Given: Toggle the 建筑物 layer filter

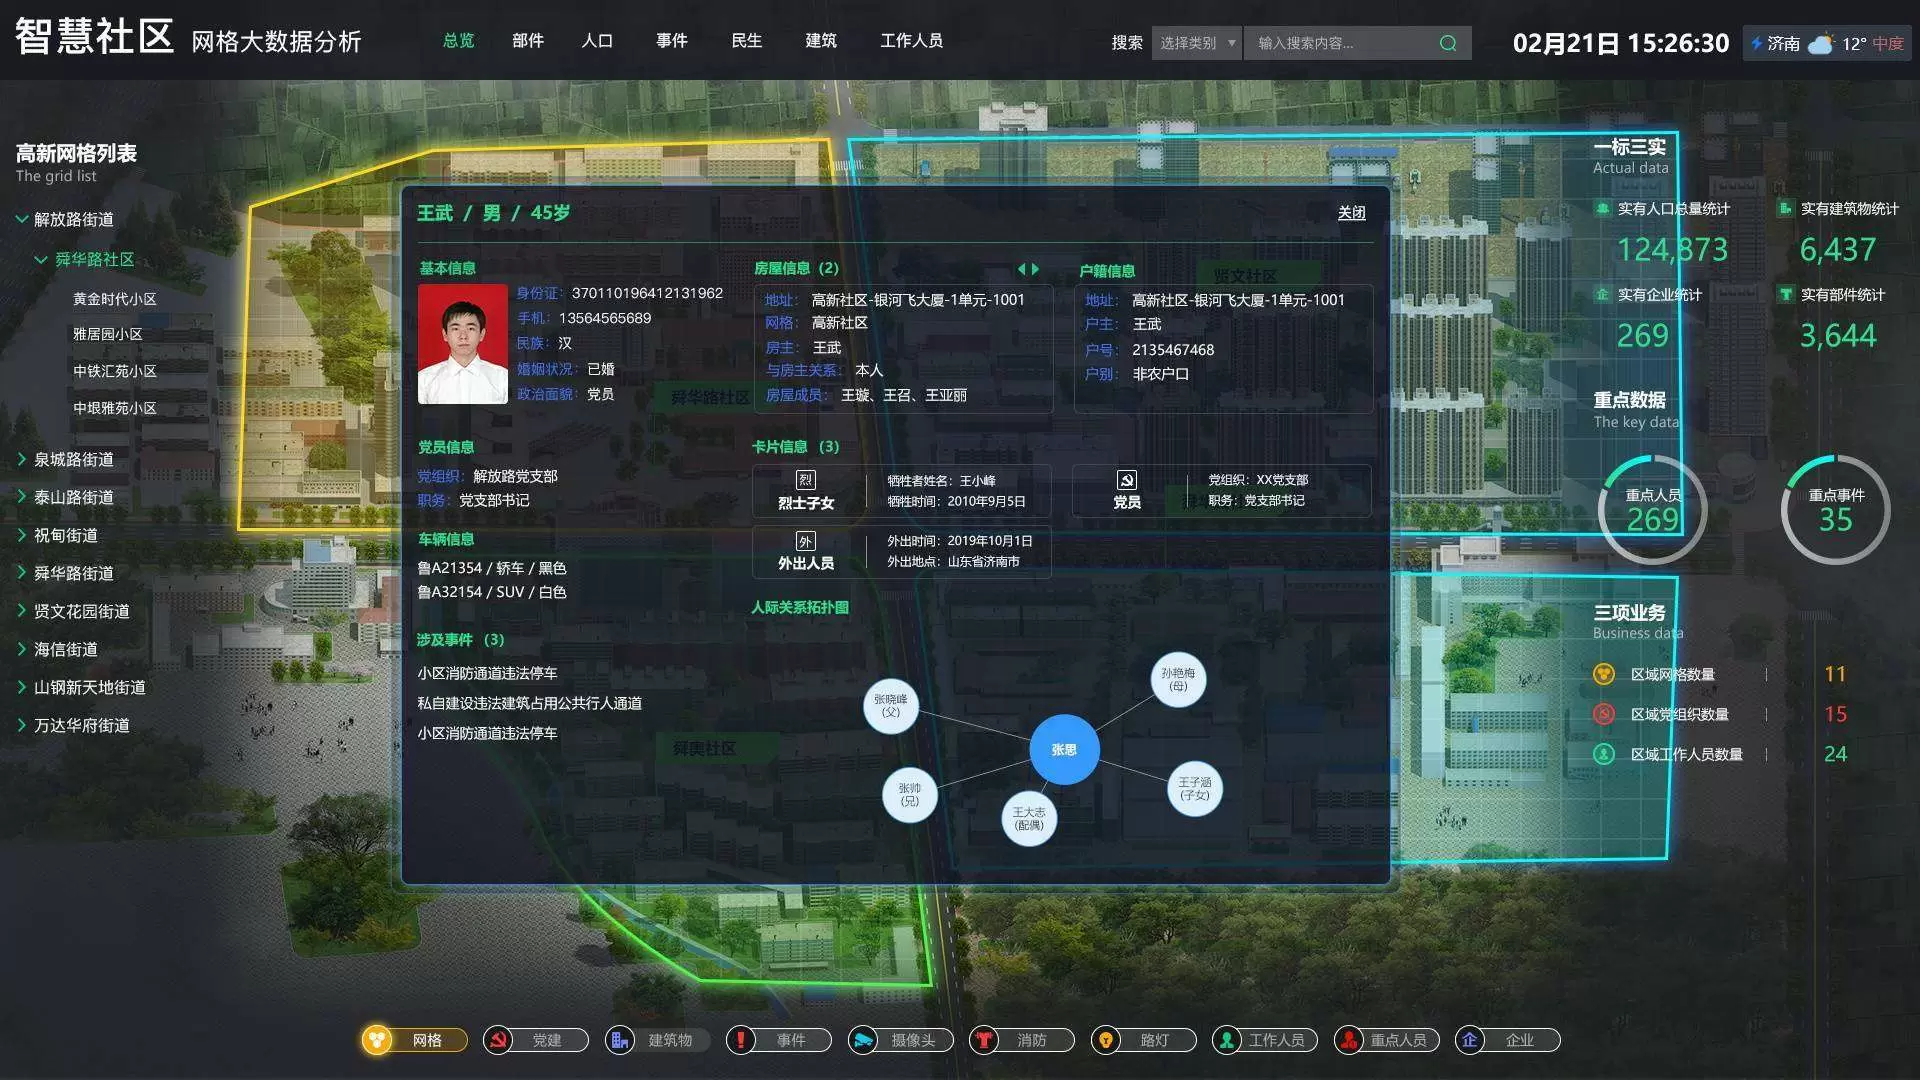Looking at the screenshot, I should pyautogui.click(x=657, y=1040).
